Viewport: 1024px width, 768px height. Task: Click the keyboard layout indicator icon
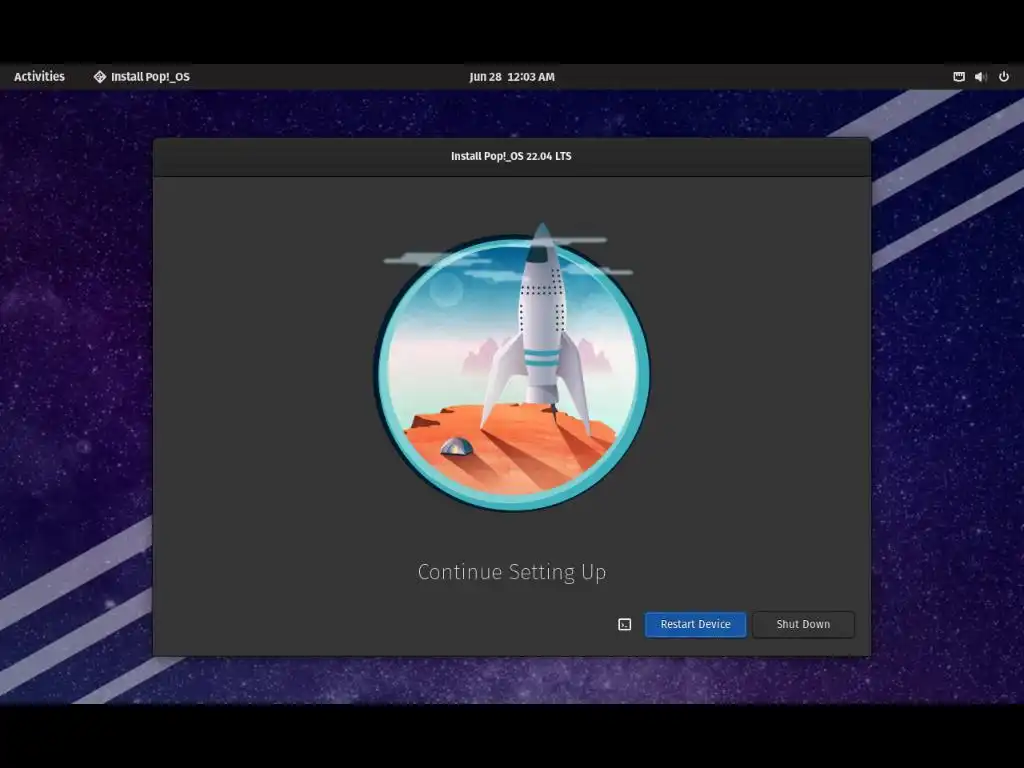click(959, 76)
